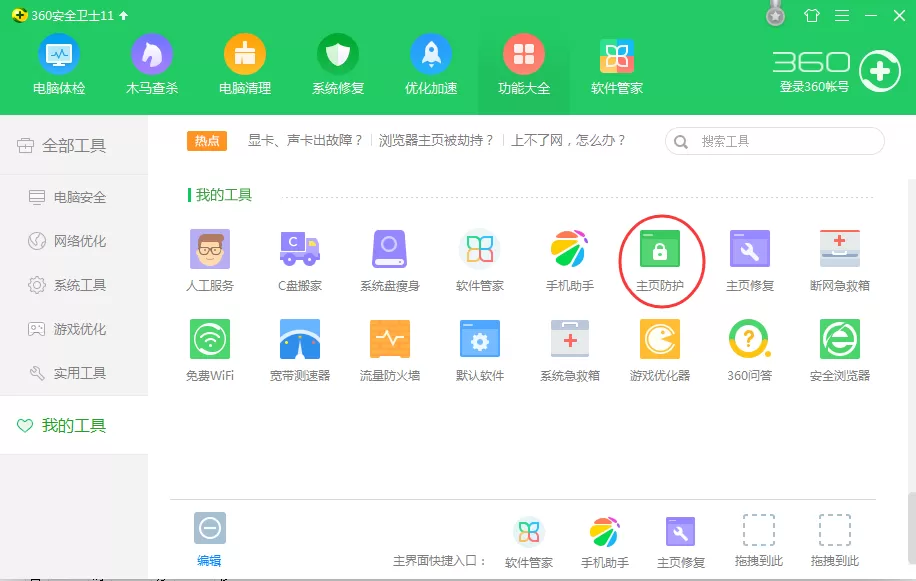The width and height of the screenshot is (916, 581).
Task: Open 360问答 tool
Action: click(x=750, y=350)
